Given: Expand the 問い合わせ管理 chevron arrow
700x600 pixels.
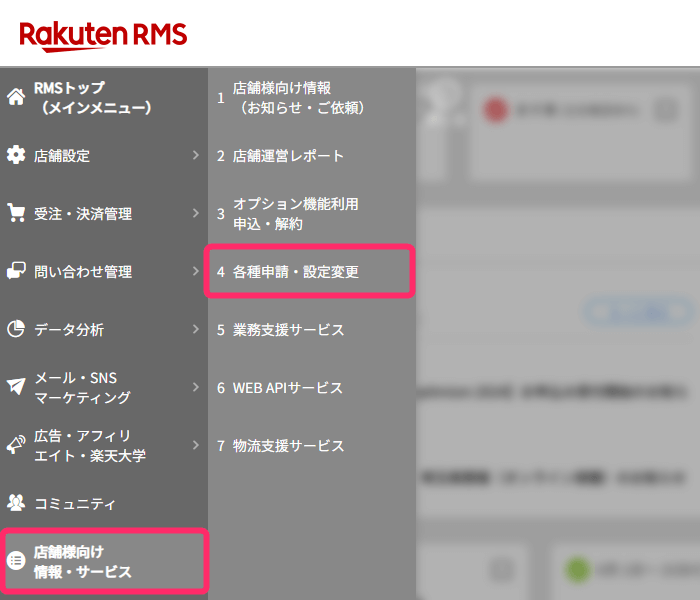Looking at the screenshot, I should click(x=196, y=271).
